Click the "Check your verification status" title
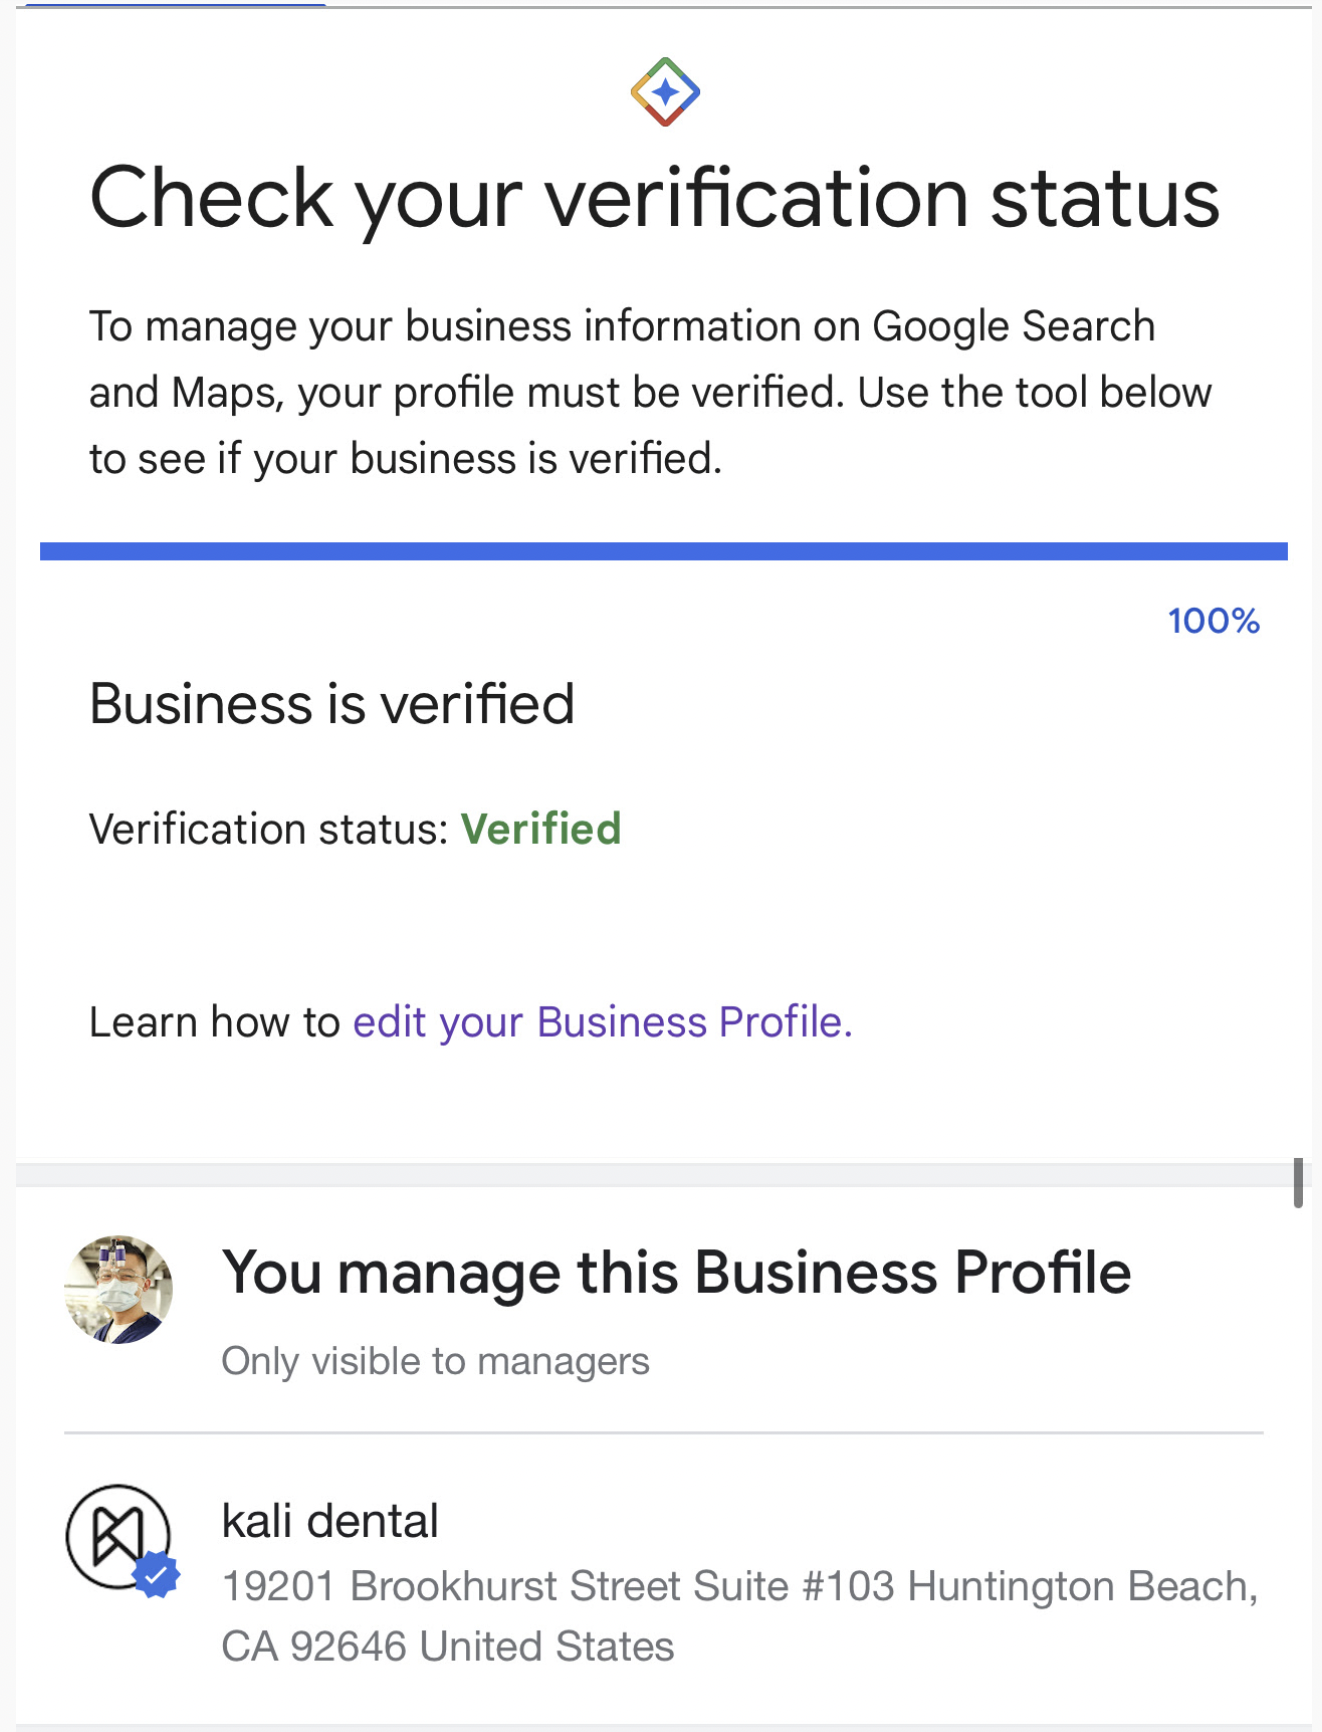 click(654, 198)
